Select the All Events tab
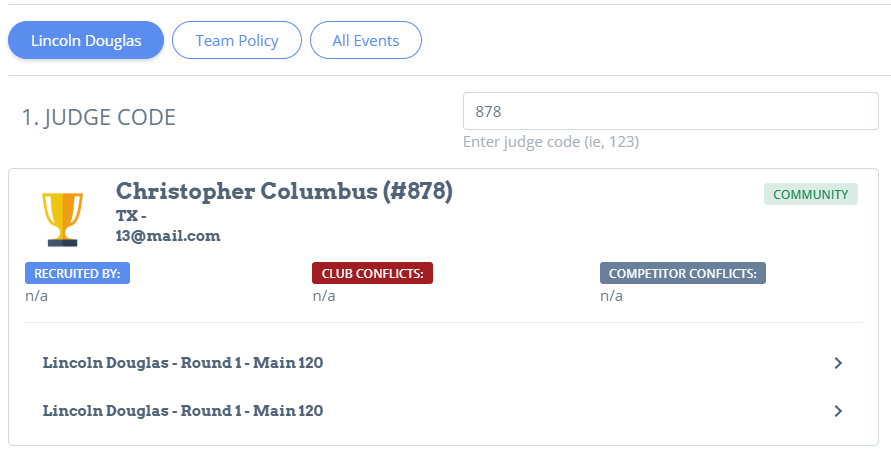891x474 pixels. 366,40
